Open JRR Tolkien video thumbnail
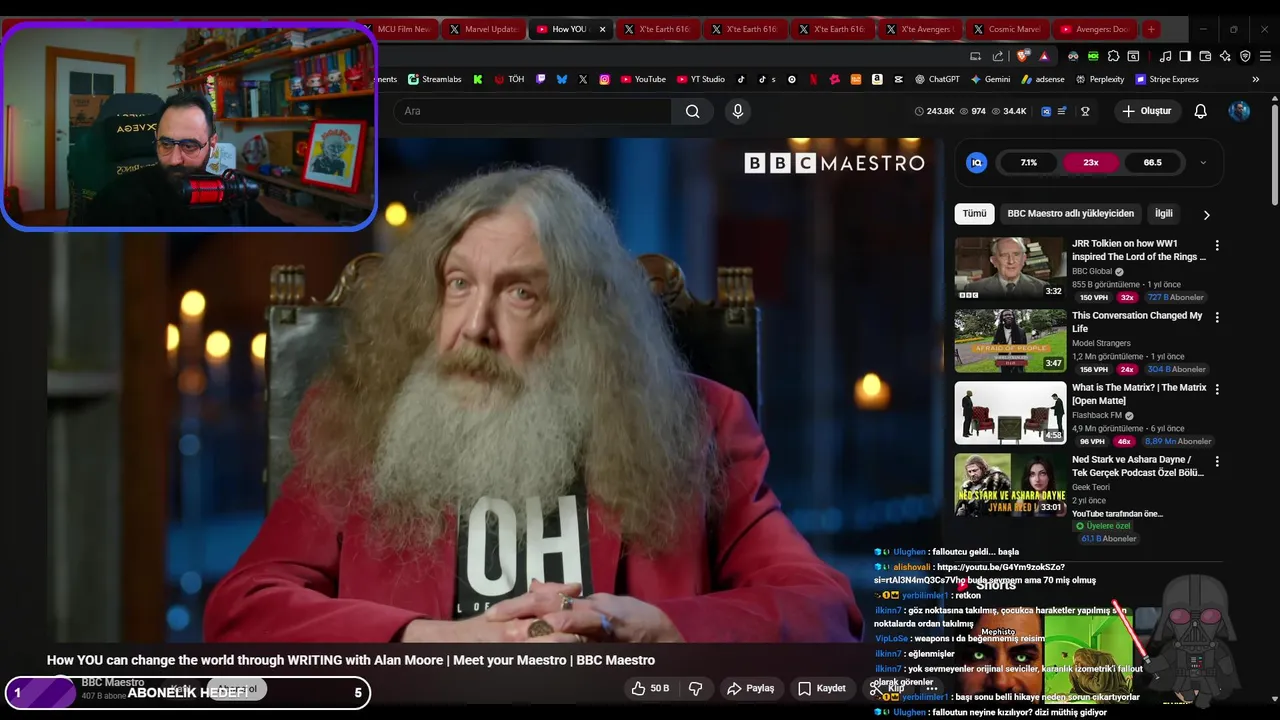1280x720 pixels. 1010,268
